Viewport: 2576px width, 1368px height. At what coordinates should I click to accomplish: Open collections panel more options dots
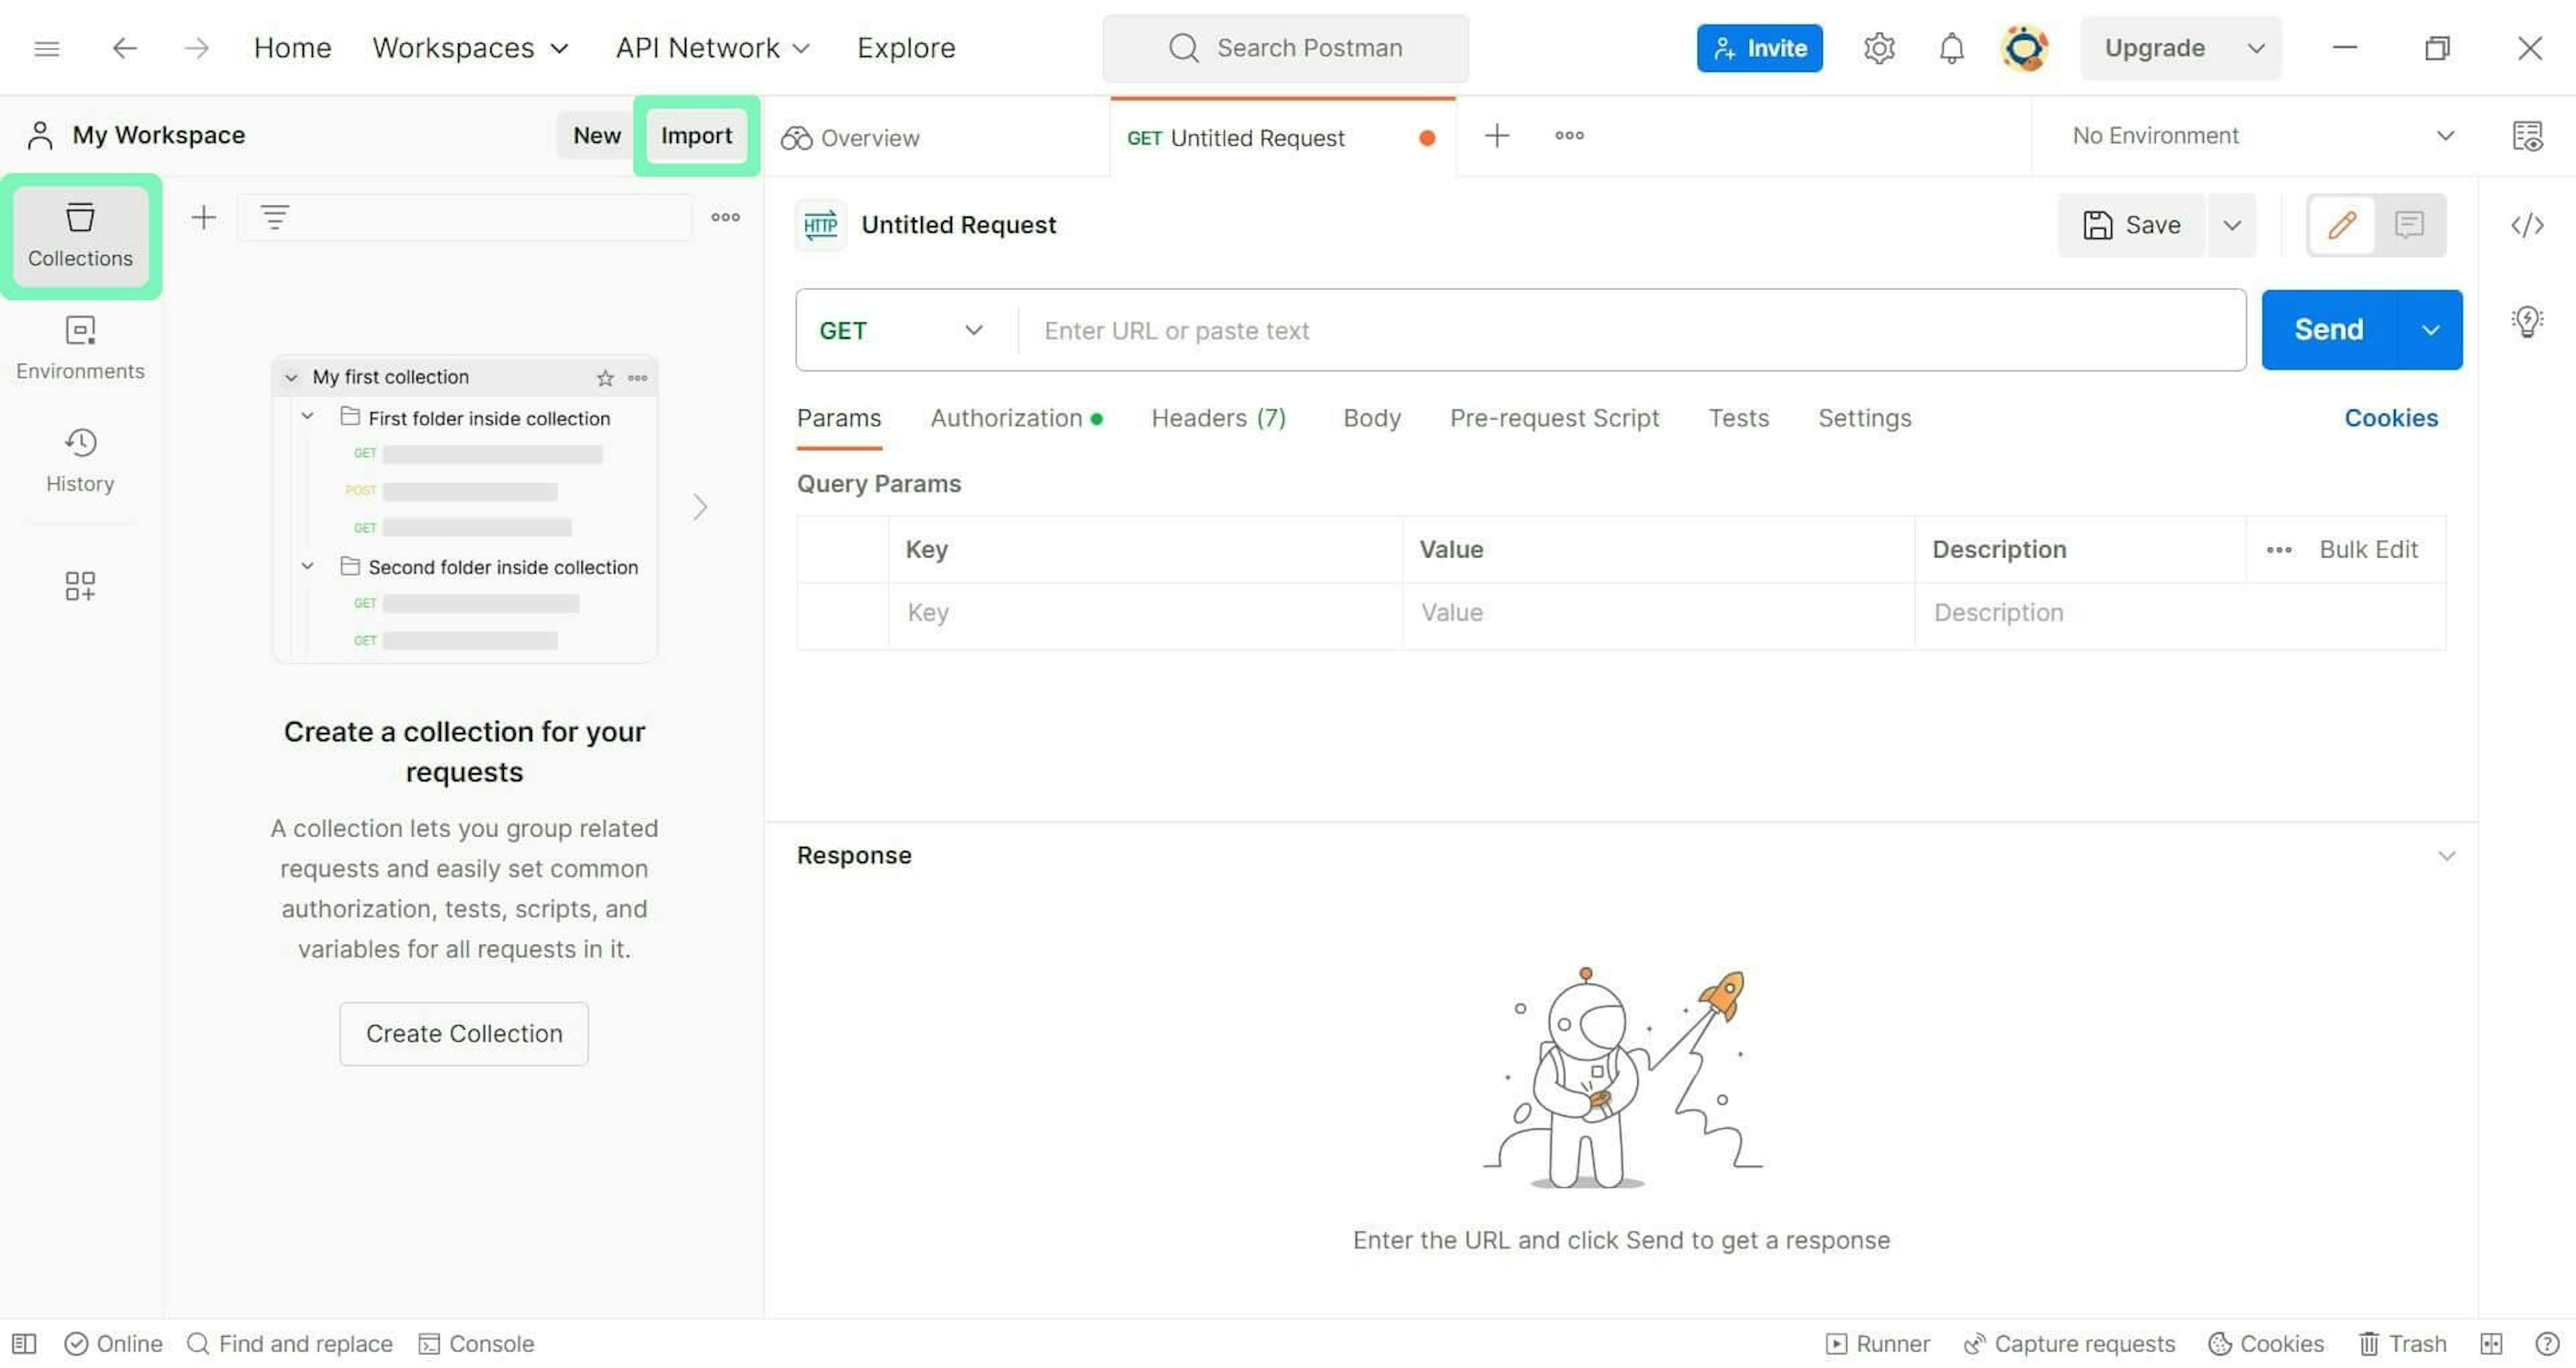pyautogui.click(x=725, y=217)
